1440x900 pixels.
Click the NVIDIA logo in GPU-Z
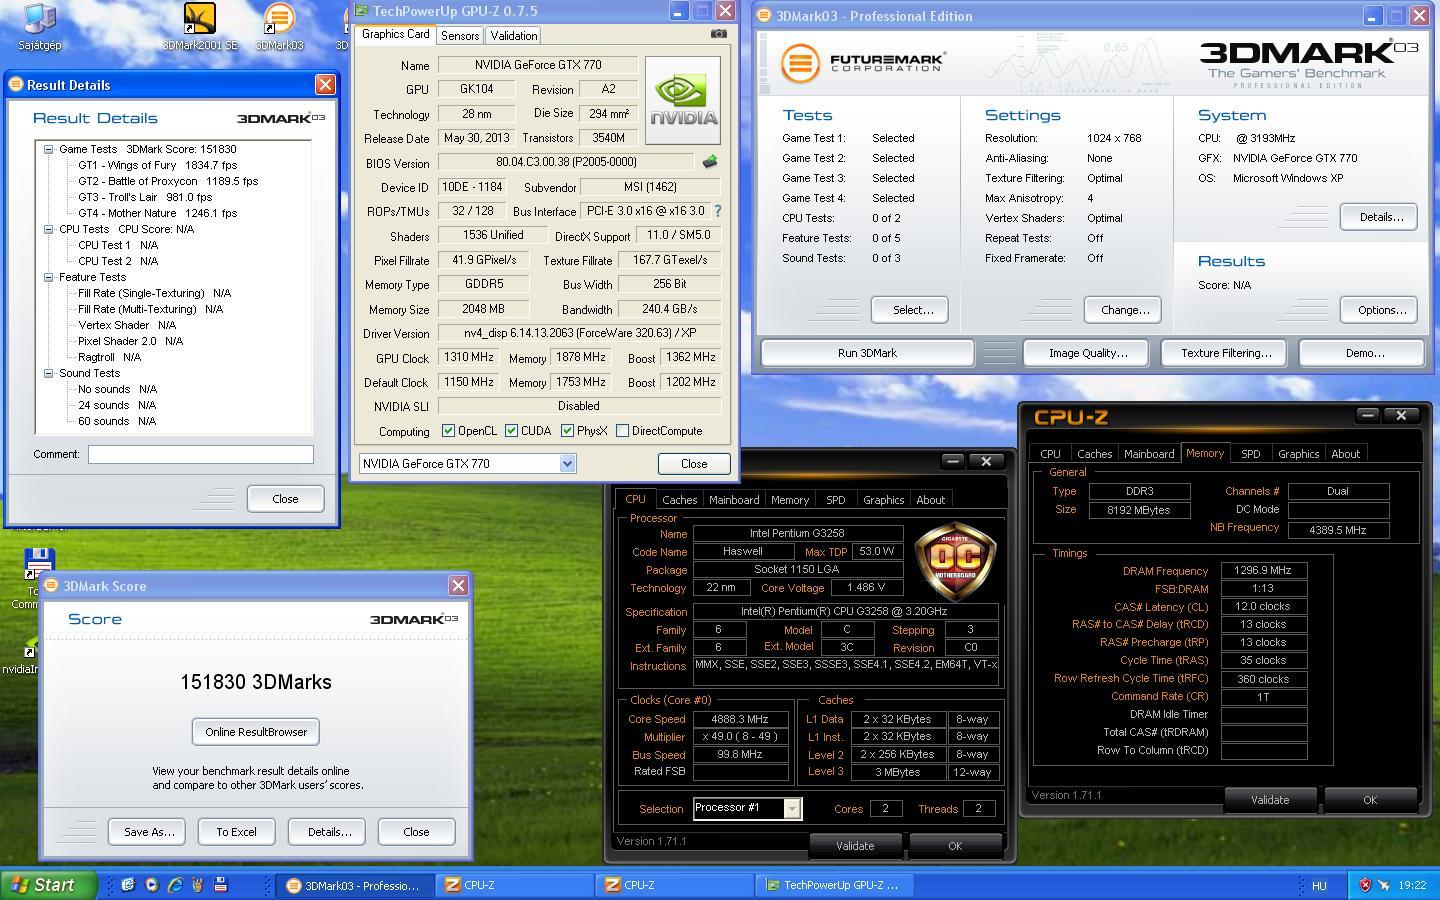pyautogui.click(x=683, y=100)
